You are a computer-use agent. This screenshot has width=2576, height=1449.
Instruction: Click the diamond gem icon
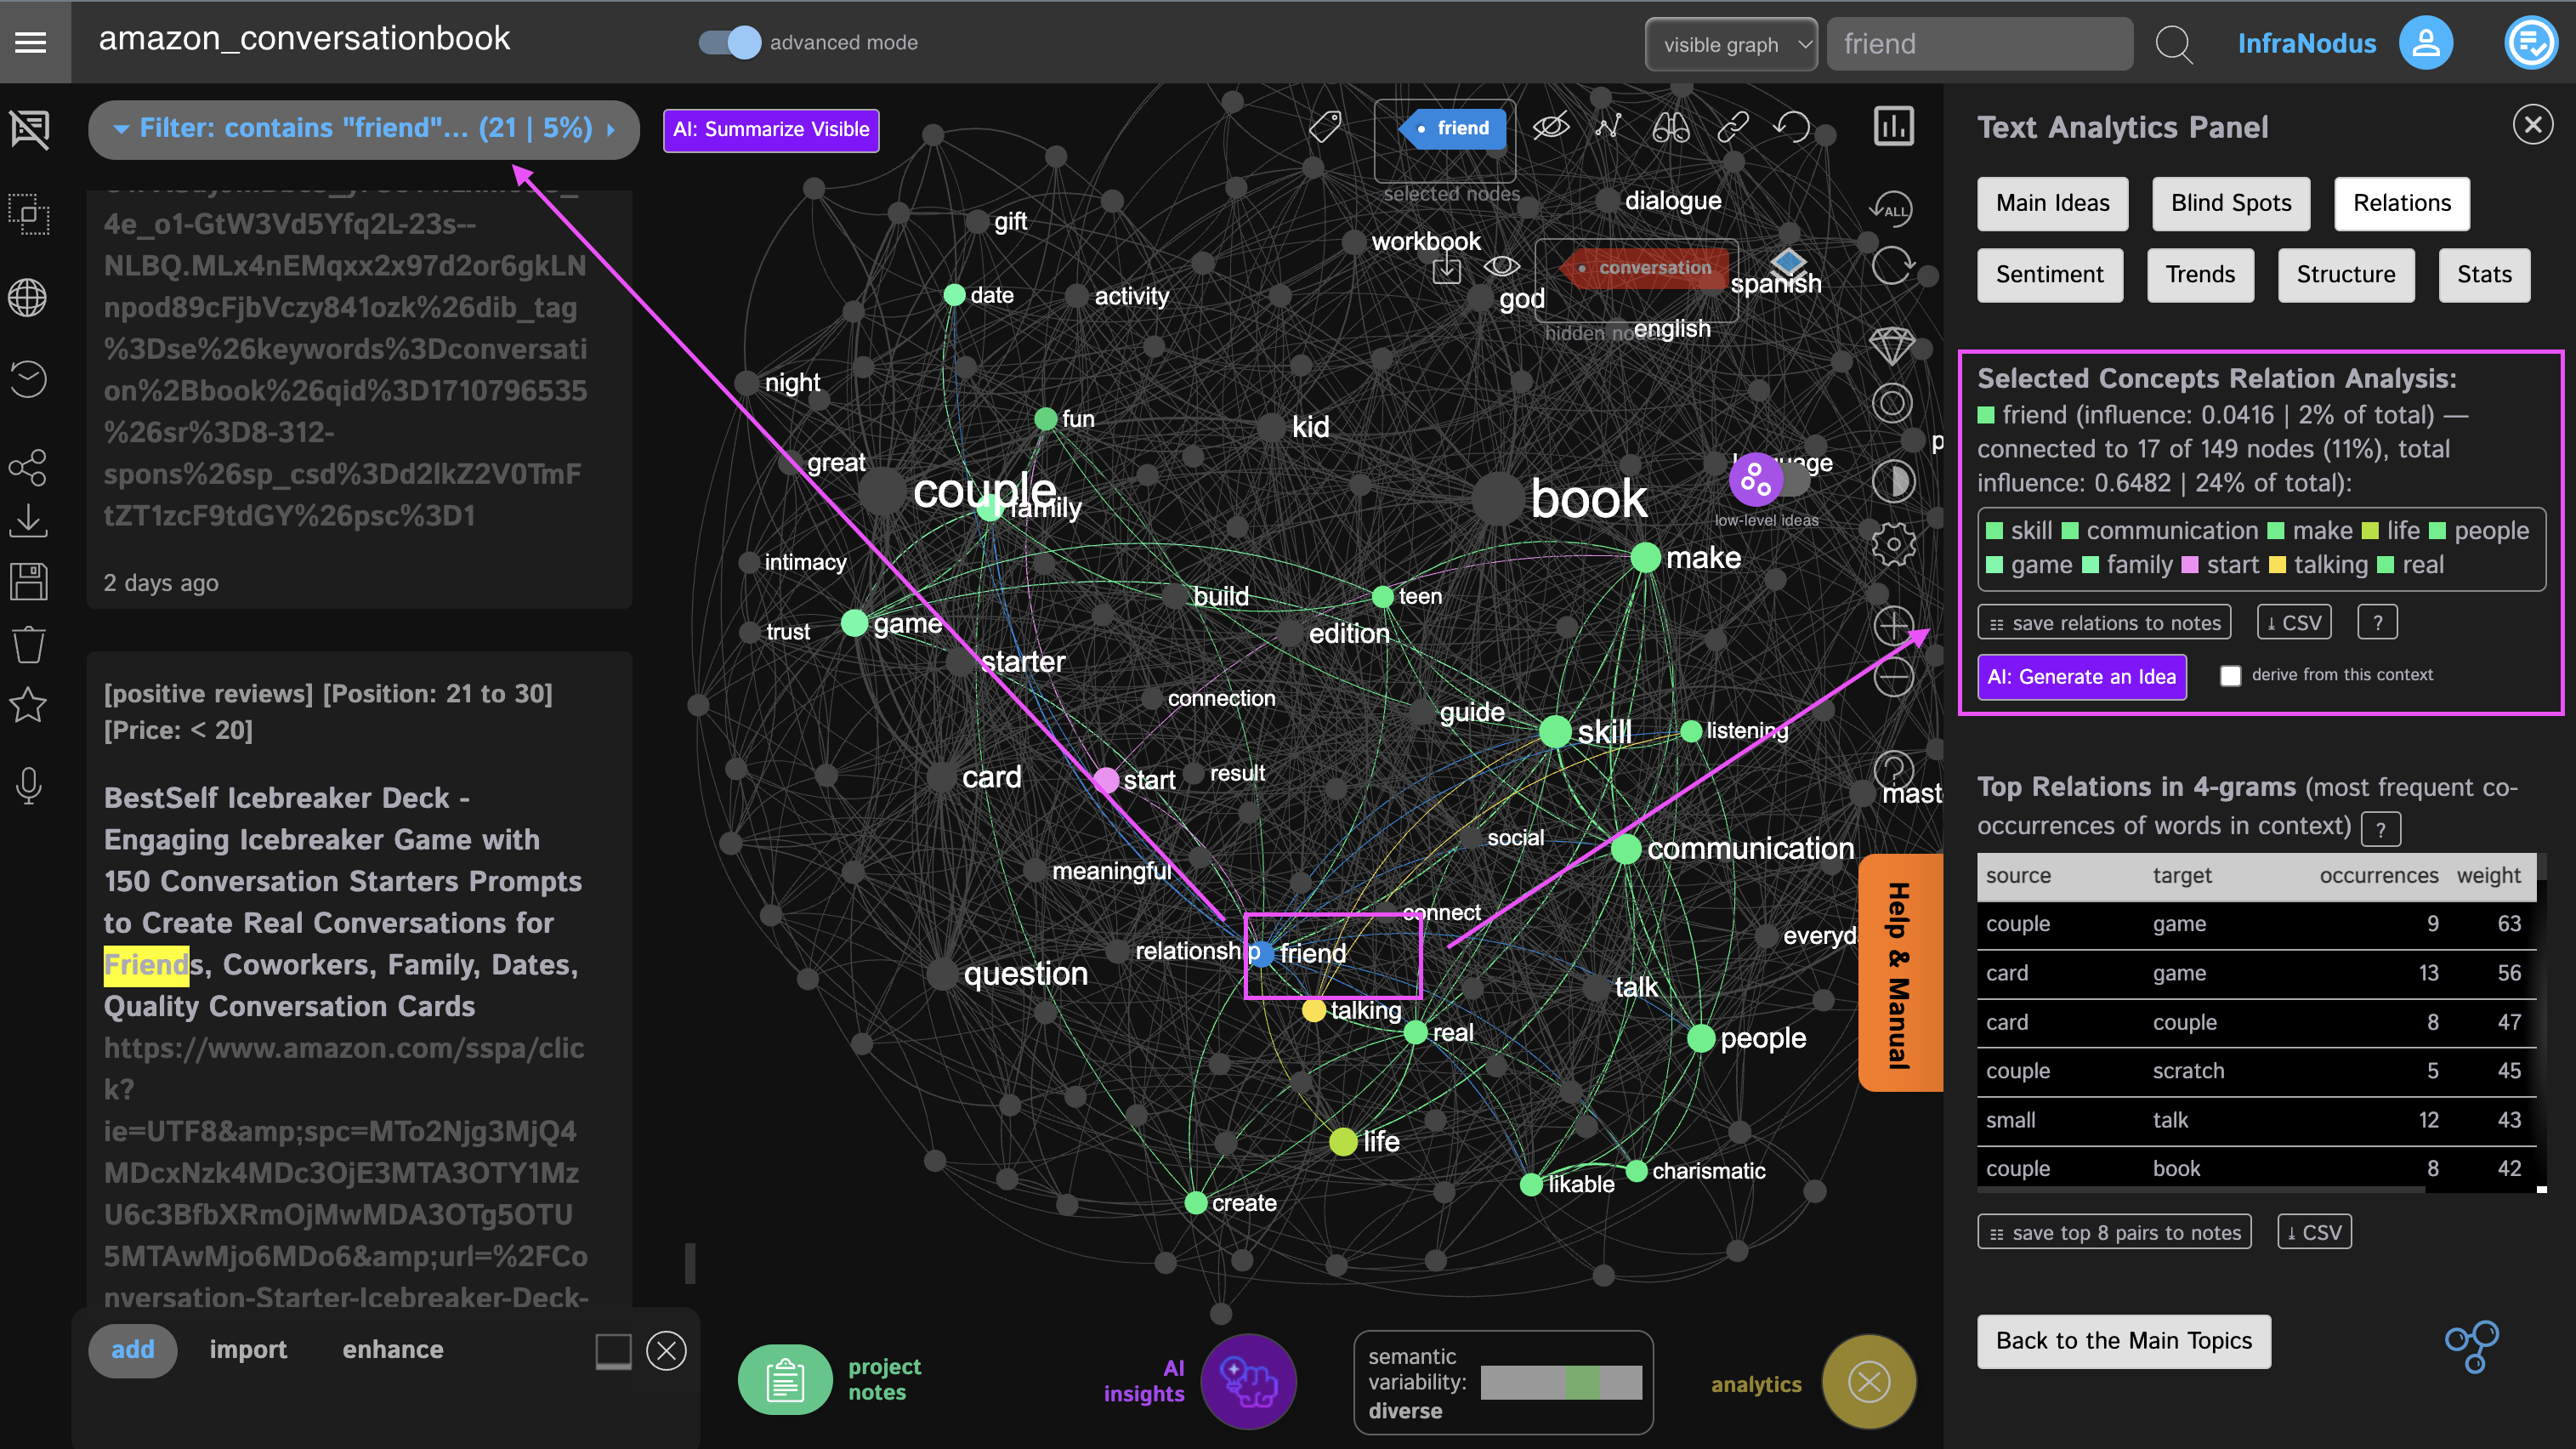1892,345
